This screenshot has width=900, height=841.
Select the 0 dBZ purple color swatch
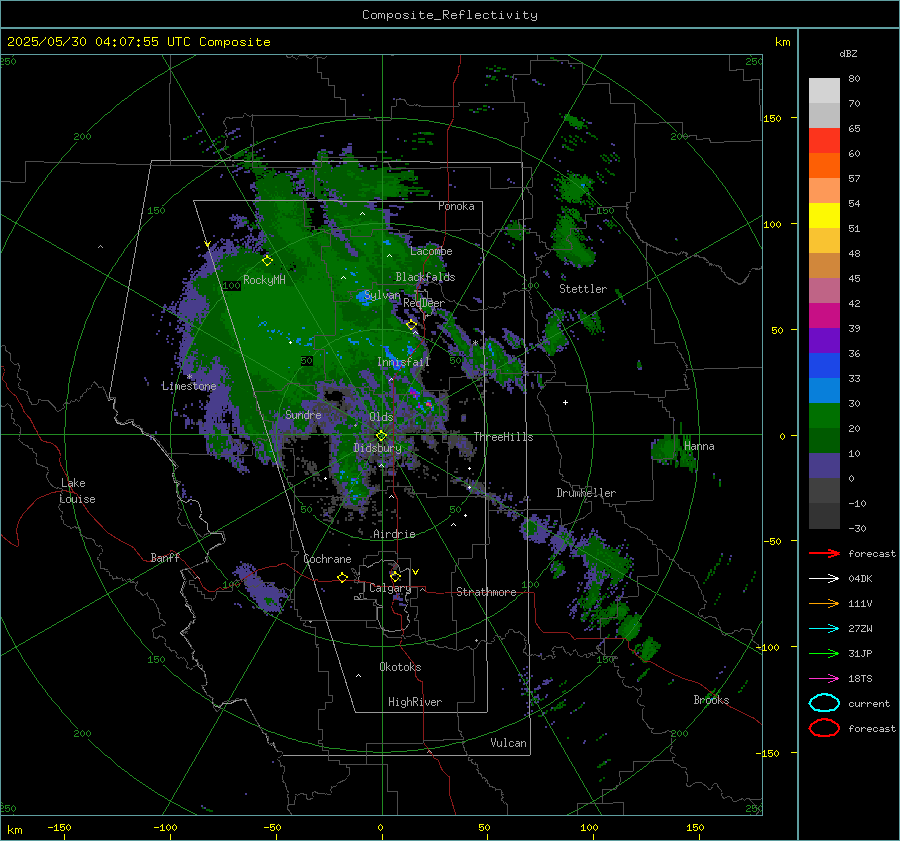pos(824,466)
